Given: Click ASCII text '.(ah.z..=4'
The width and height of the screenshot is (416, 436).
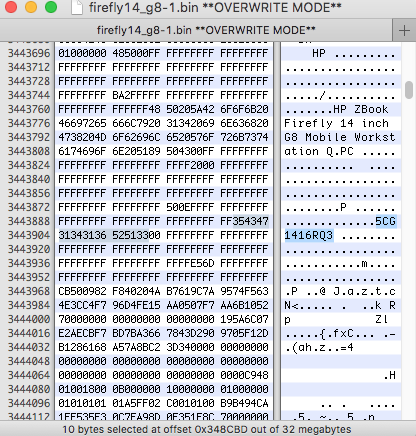Looking at the screenshot, I should (319, 347).
